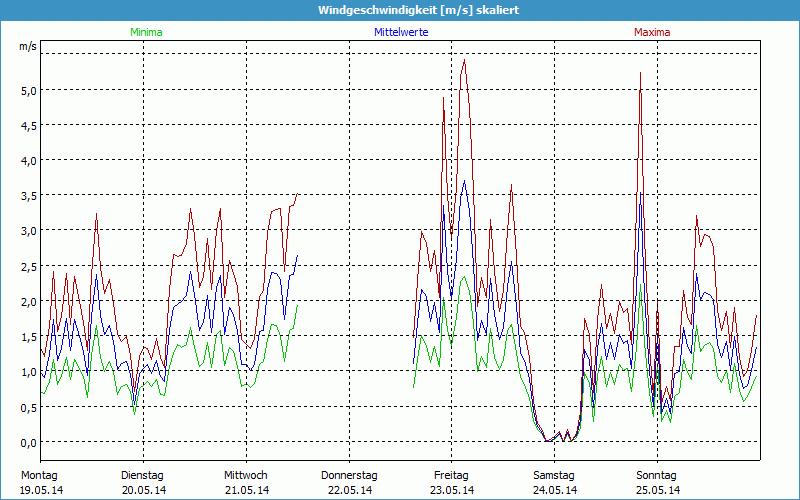
Task: Click the 5,0 tick on y-axis
Action: click(x=29, y=90)
